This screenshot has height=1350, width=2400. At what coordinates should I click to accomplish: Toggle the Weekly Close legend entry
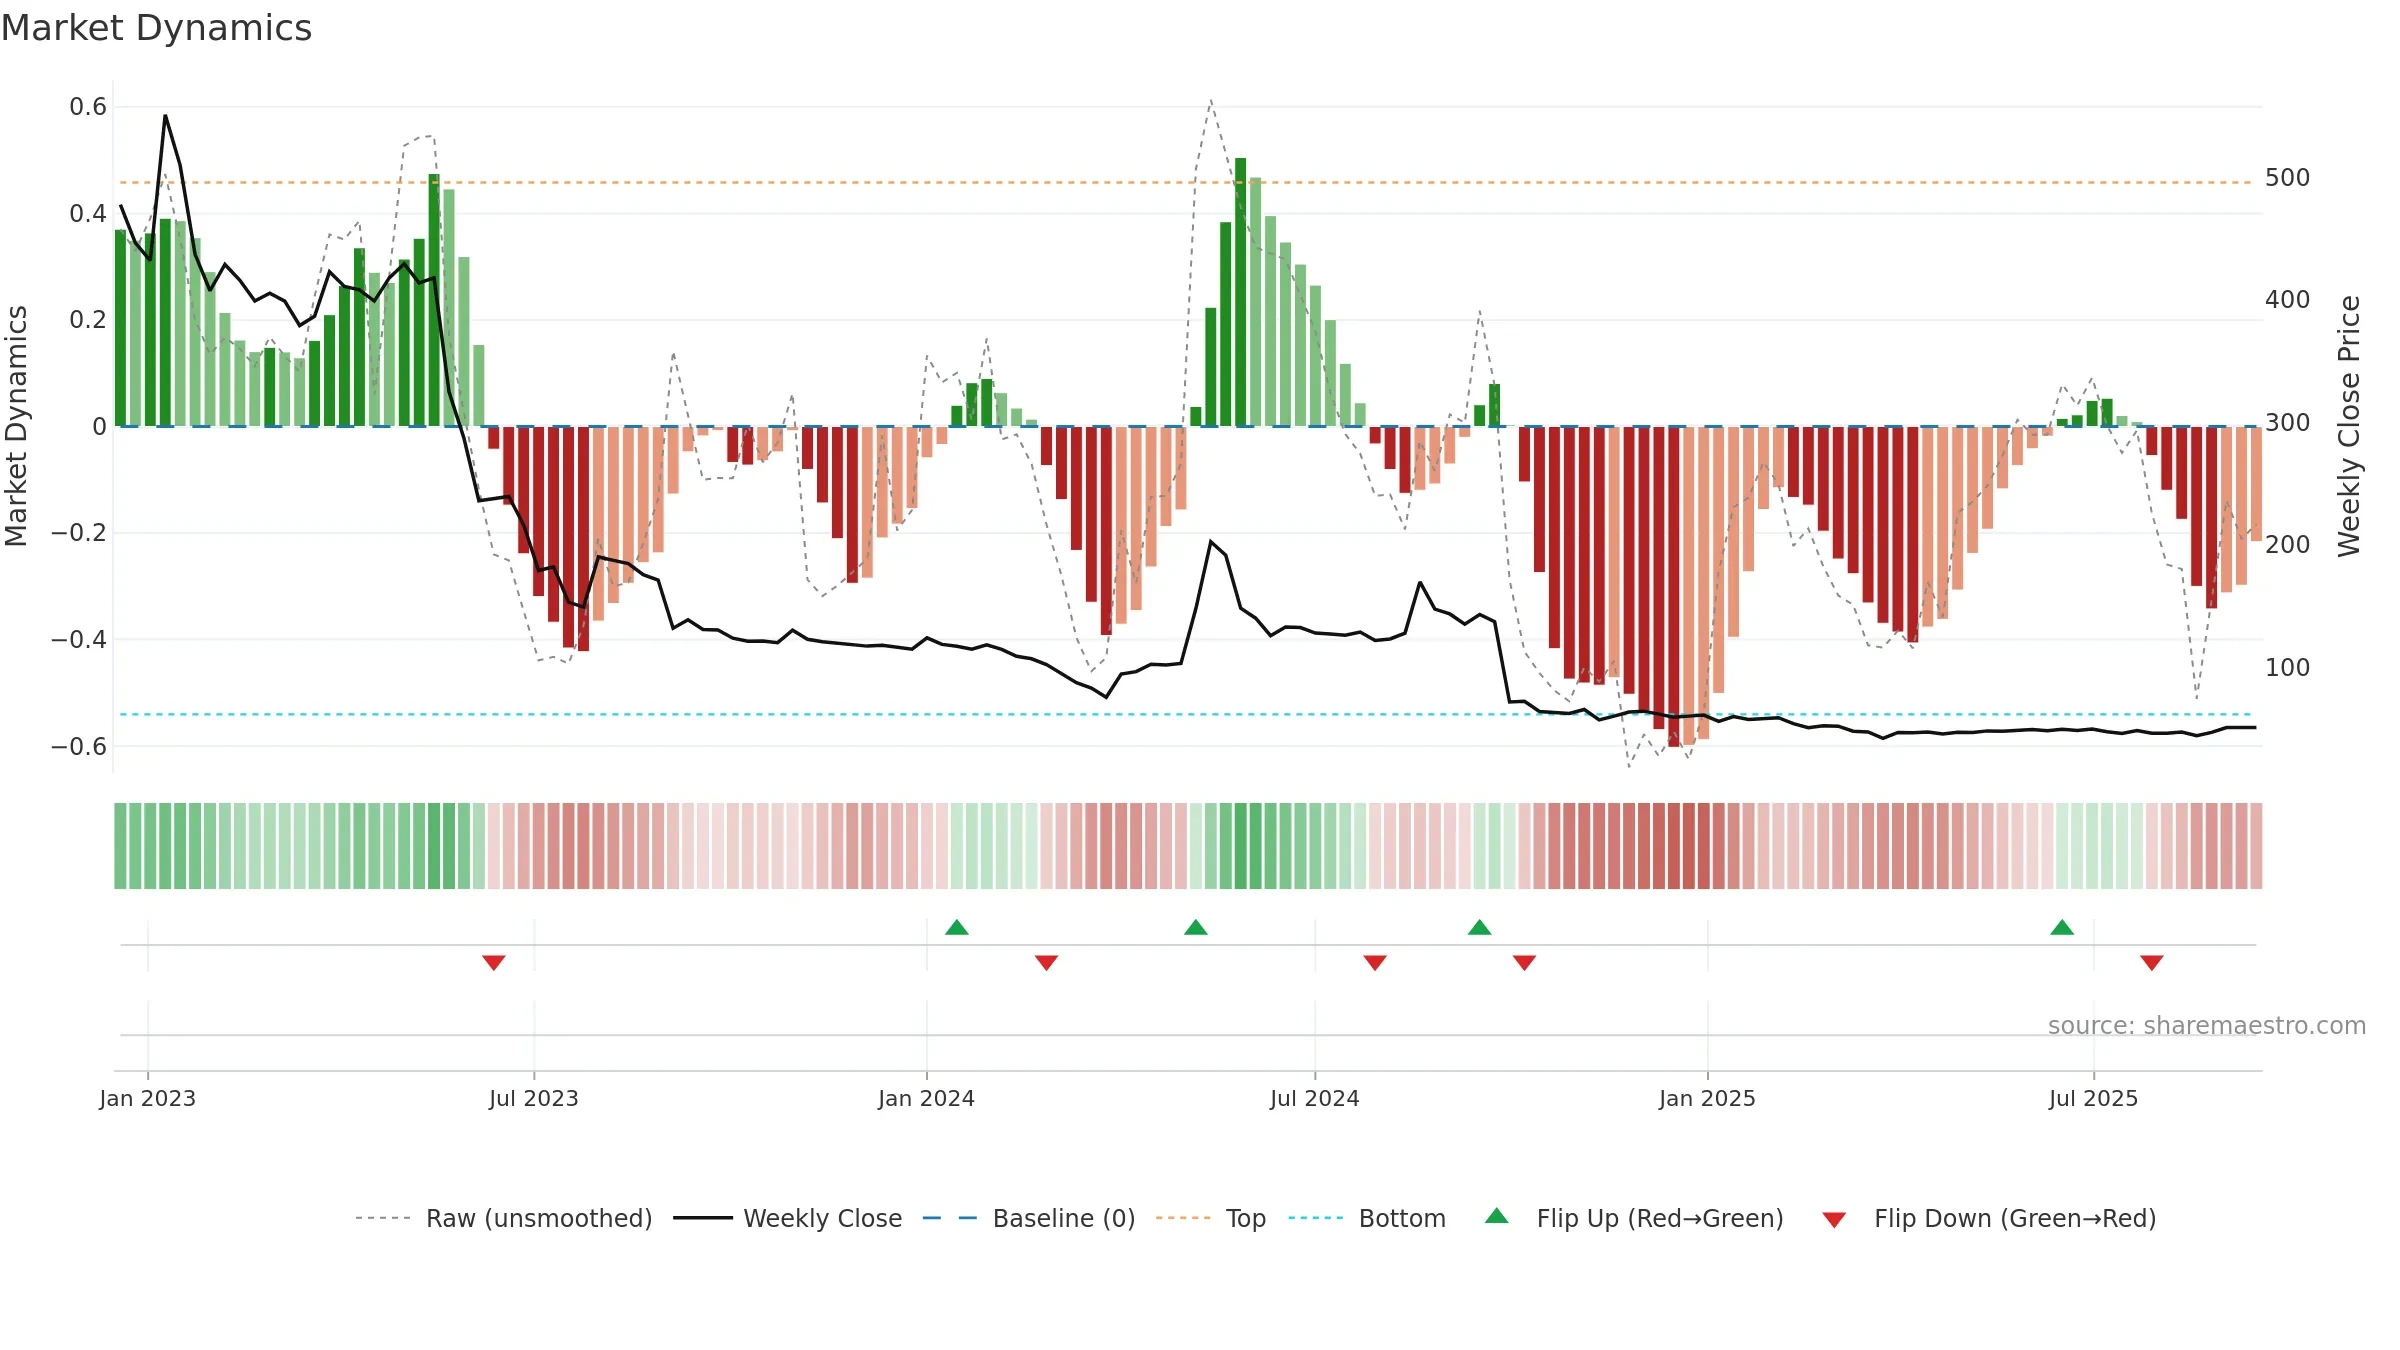[787, 1218]
